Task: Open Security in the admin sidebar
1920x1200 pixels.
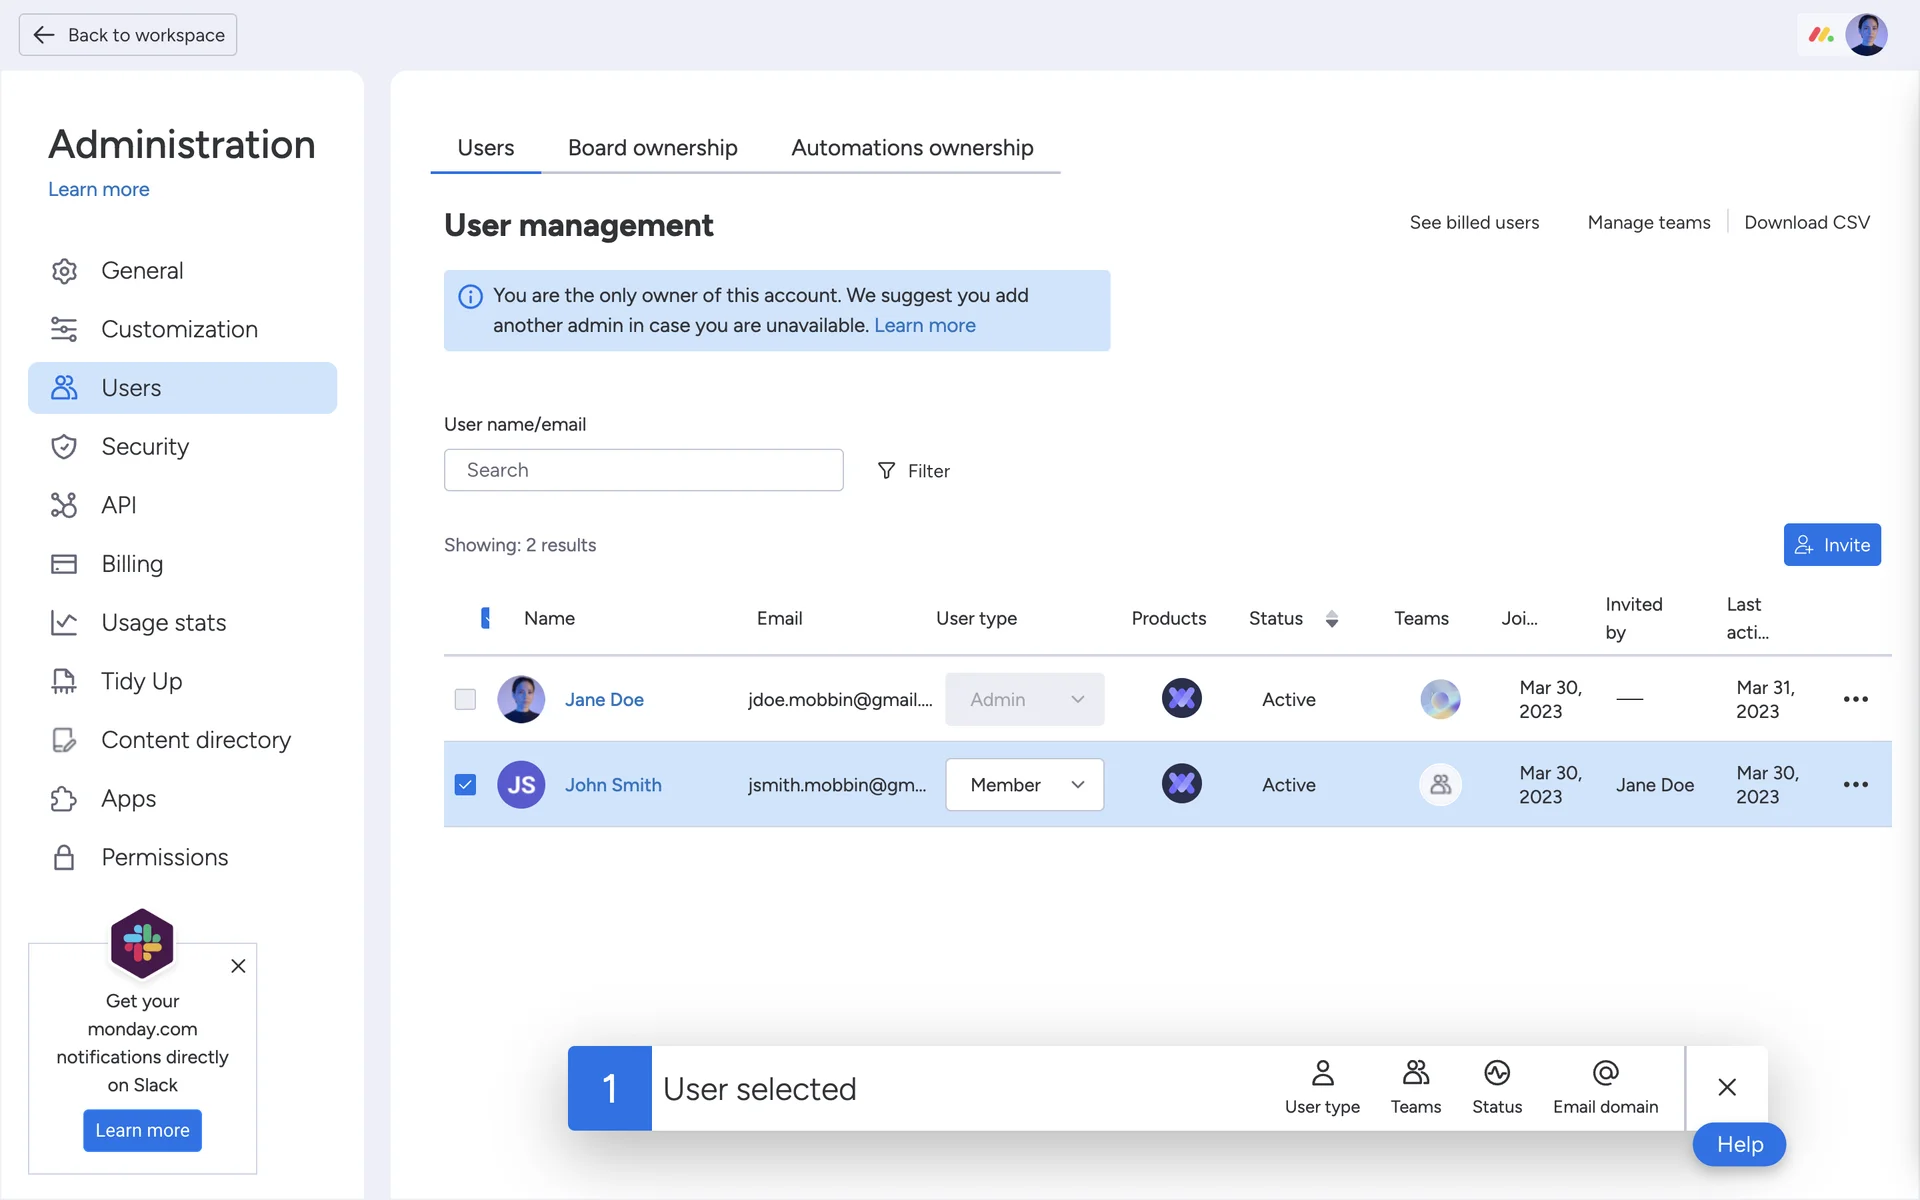Action: coord(145,446)
